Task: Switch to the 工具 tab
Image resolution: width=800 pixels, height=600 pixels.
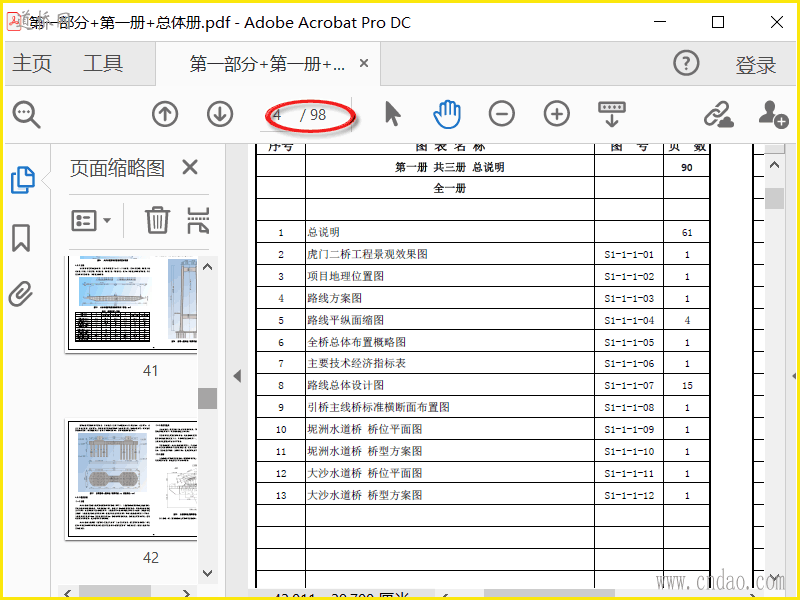Action: pyautogui.click(x=103, y=64)
